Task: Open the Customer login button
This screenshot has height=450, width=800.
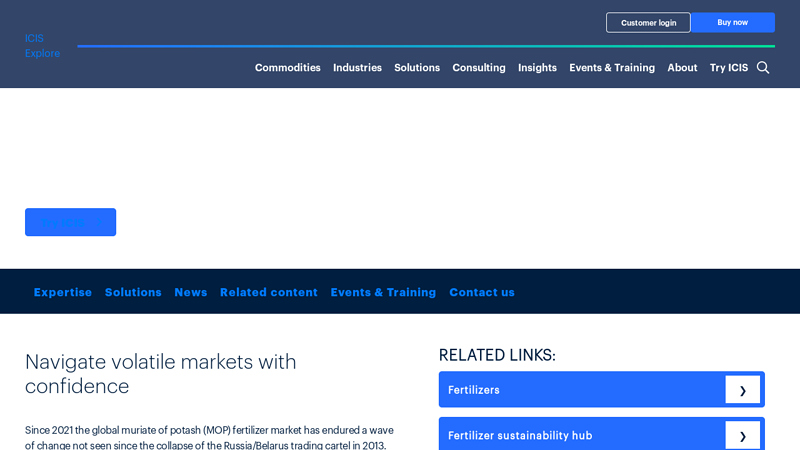Action: click(648, 23)
